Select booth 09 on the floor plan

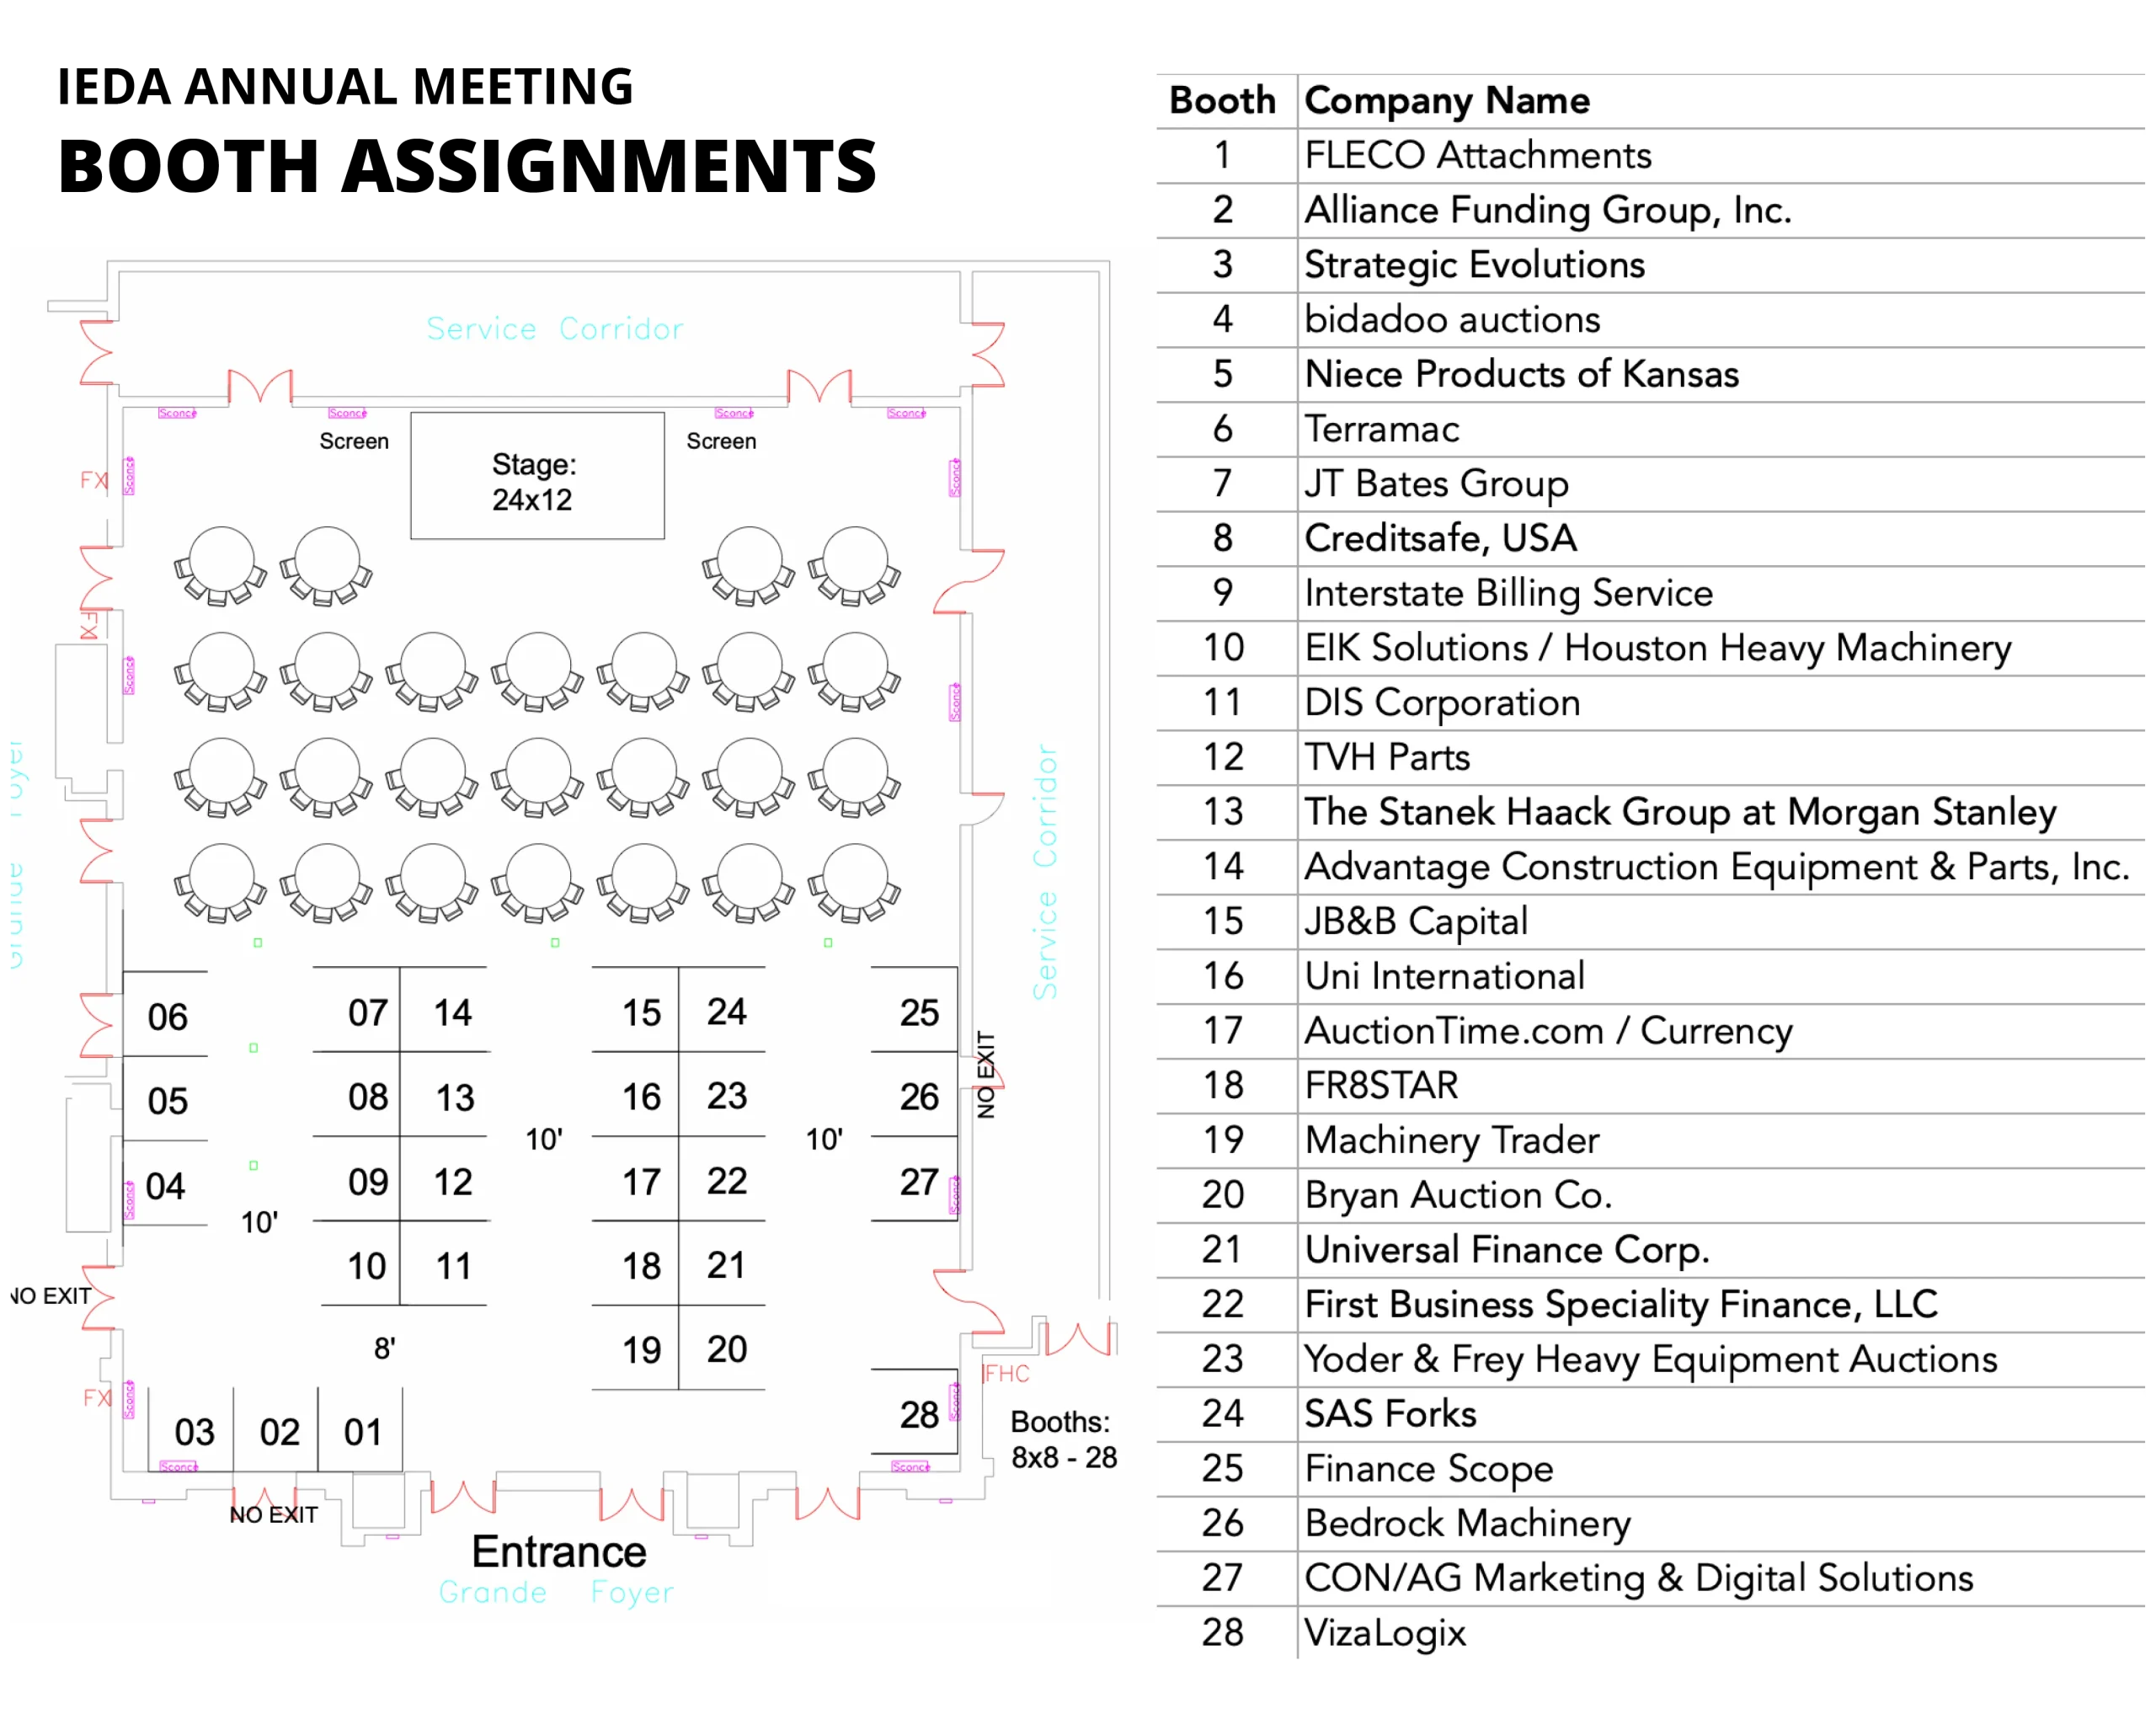click(x=367, y=1182)
